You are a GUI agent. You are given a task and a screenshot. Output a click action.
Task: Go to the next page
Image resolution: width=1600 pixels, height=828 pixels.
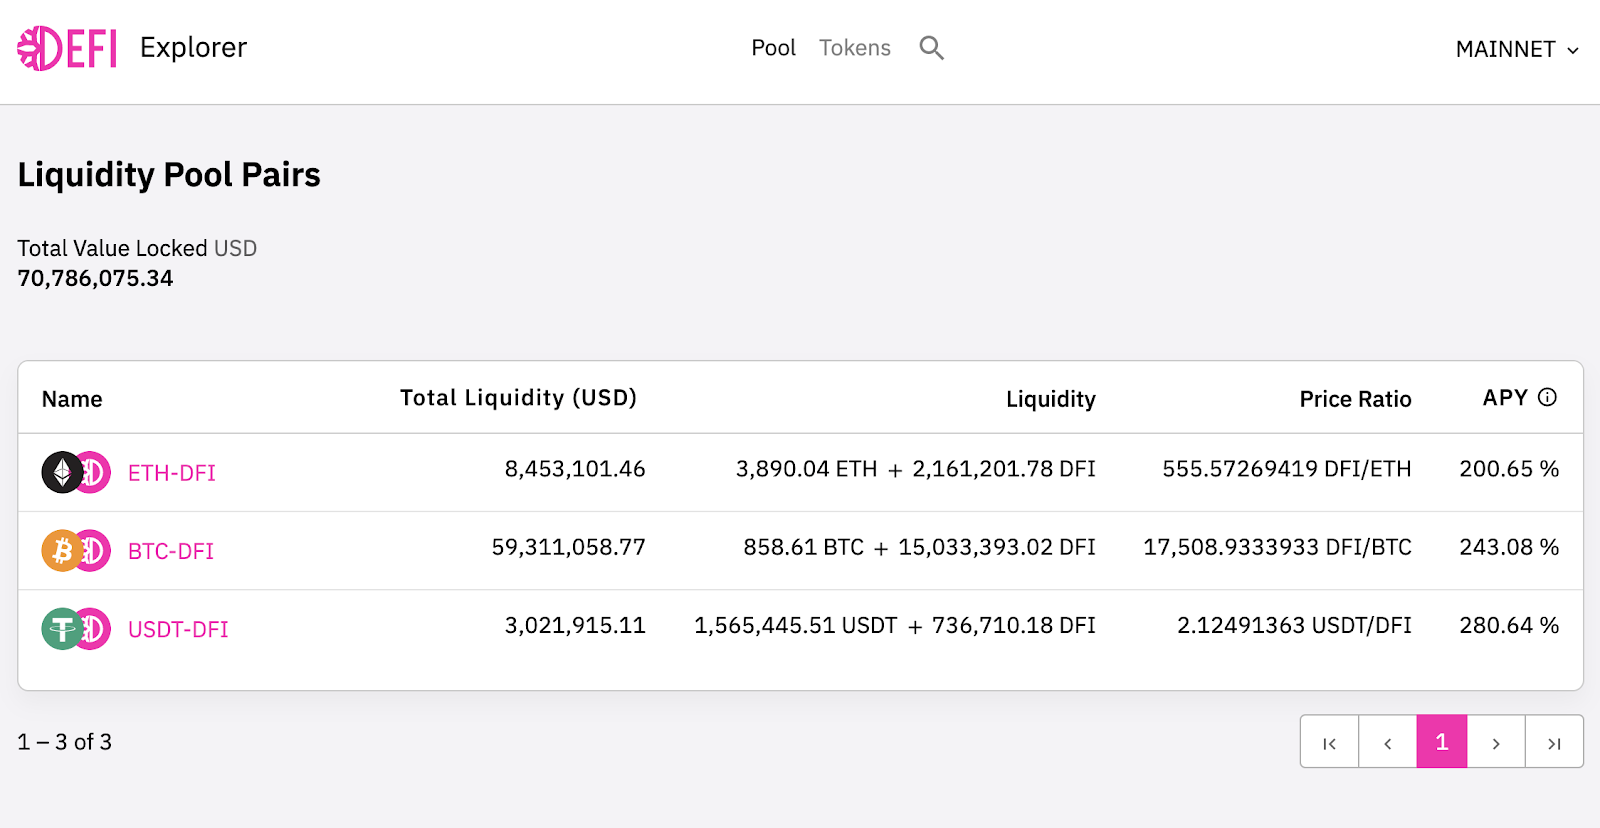tap(1496, 742)
